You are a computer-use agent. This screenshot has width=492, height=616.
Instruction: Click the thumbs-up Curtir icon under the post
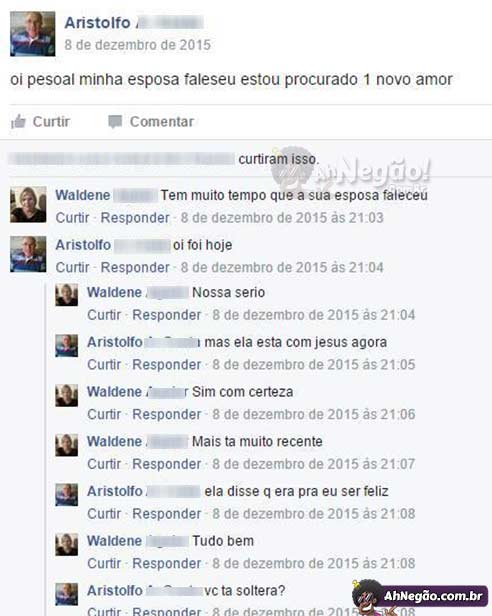point(18,121)
